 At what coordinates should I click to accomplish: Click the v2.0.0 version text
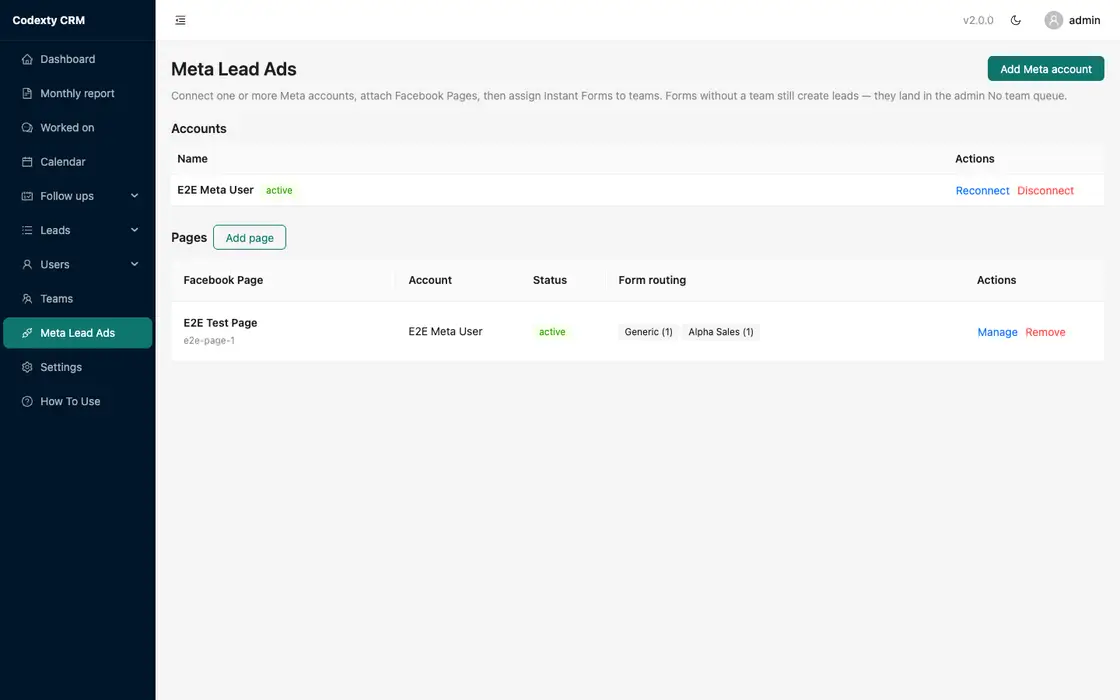[x=978, y=20]
